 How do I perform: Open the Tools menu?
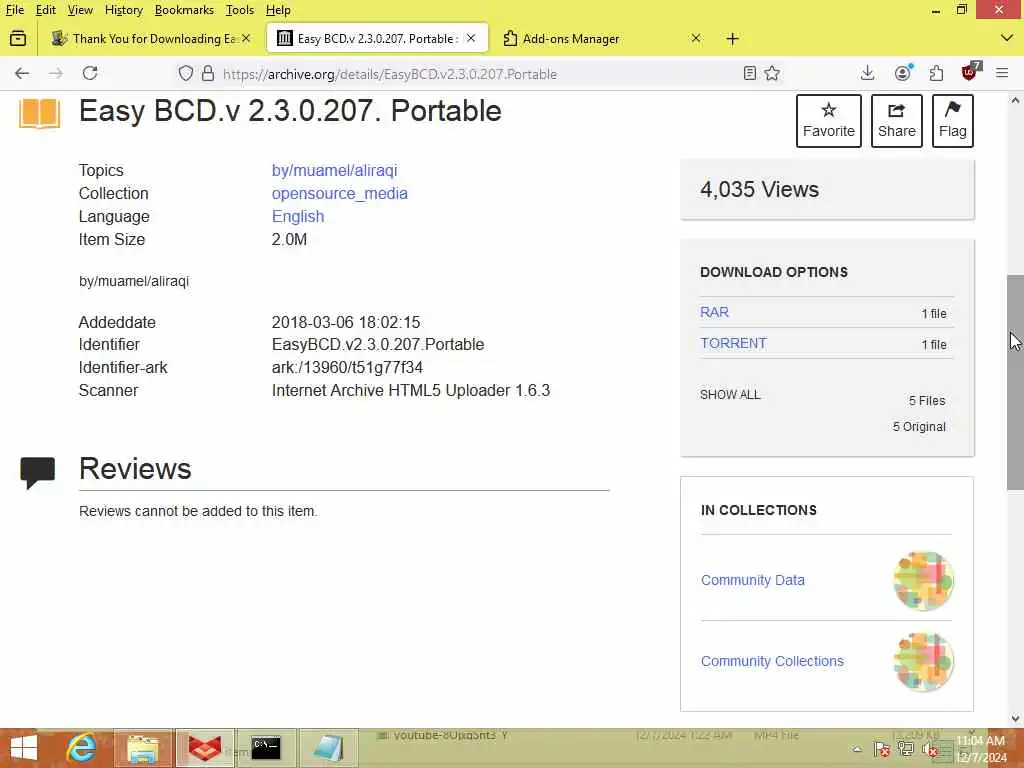[240, 10]
